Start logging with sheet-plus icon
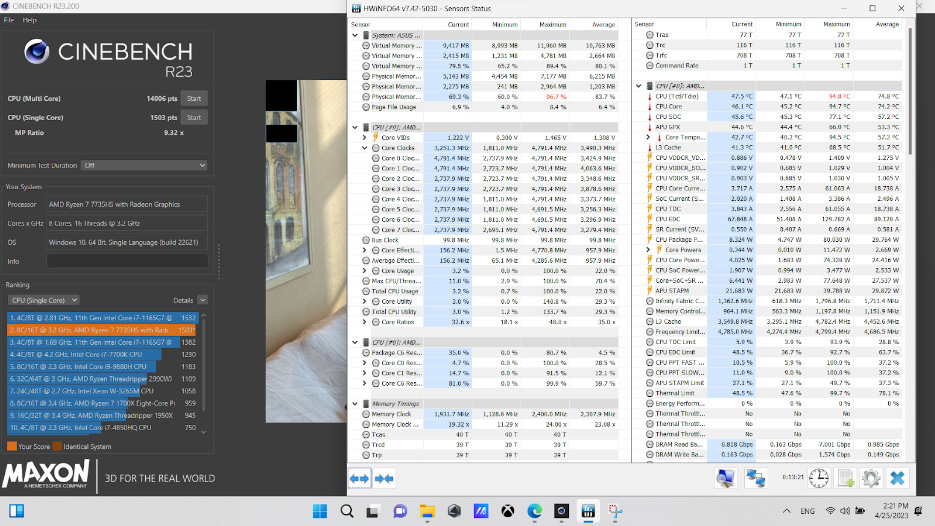935x526 pixels. click(846, 478)
